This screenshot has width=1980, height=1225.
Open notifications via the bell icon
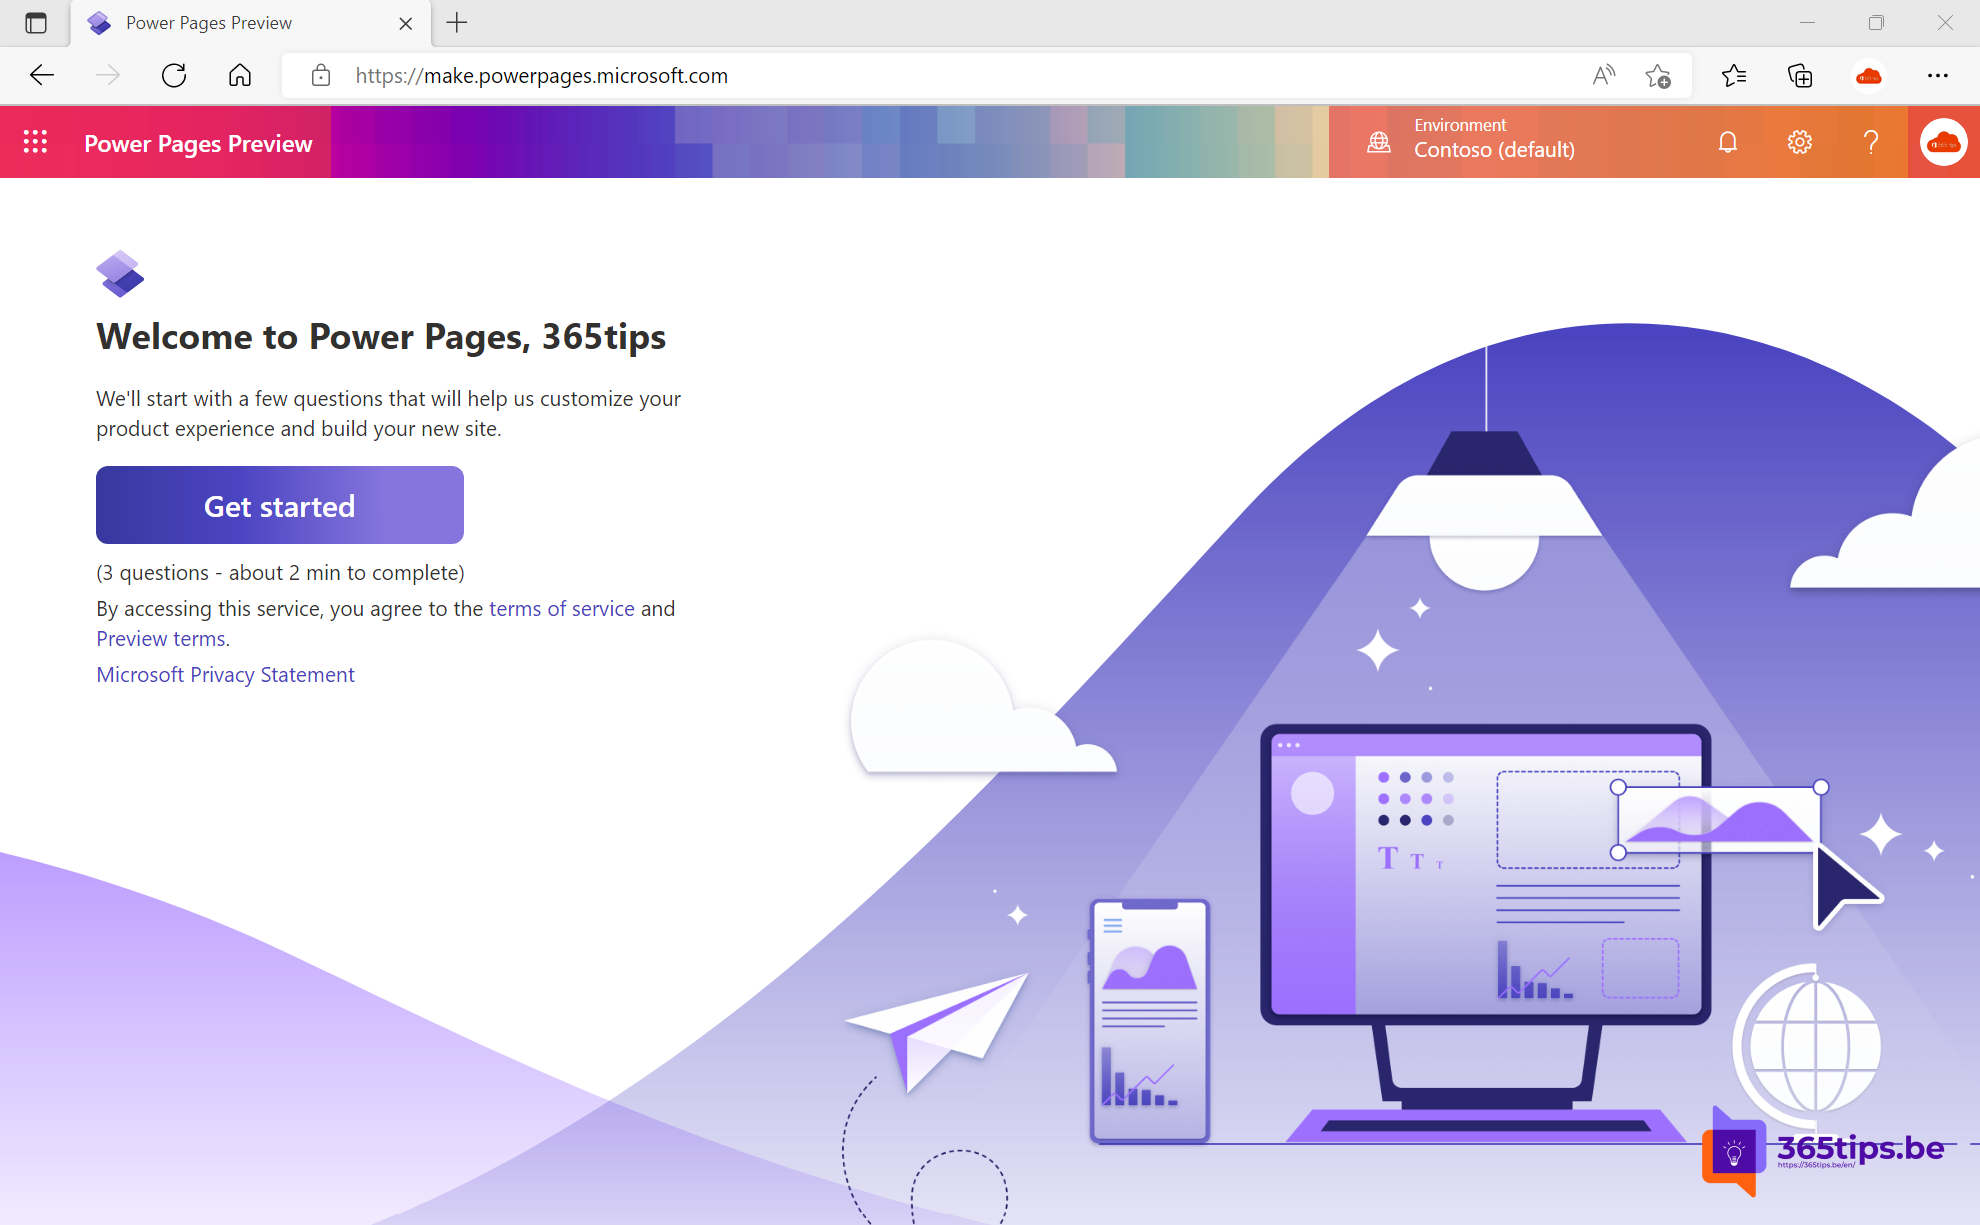(x=1728, y=142)
